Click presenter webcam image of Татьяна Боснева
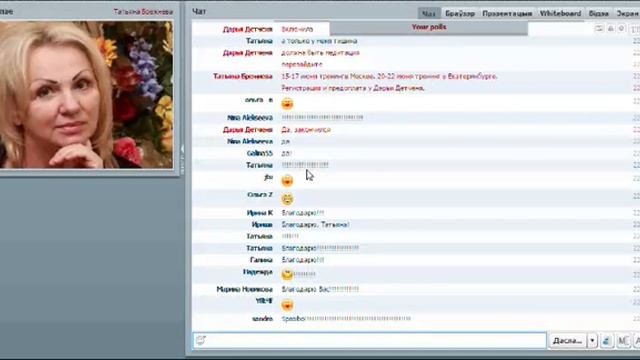 (x=86, y=94)
